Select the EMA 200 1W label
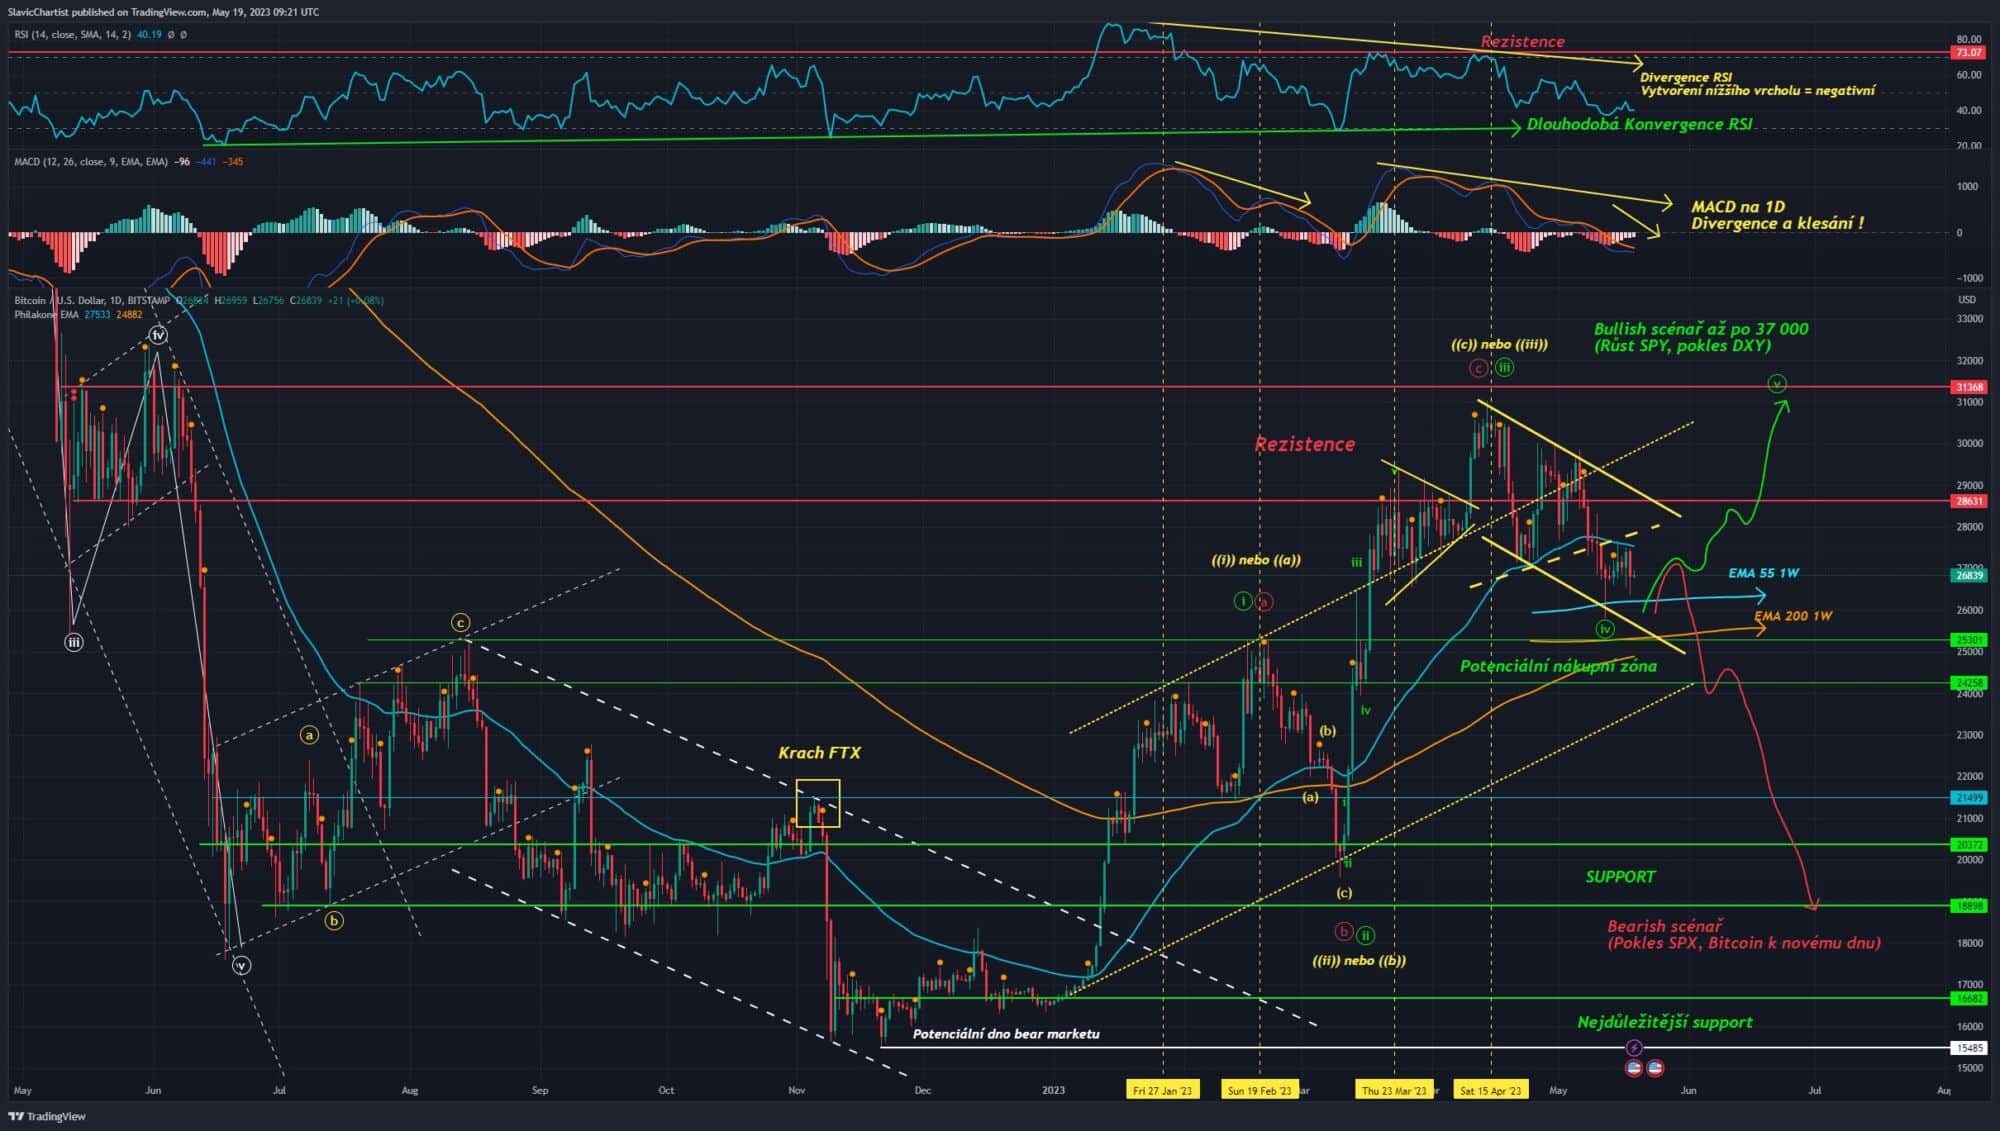Screen dimensions: 2000x1131 coord(1793,616)
